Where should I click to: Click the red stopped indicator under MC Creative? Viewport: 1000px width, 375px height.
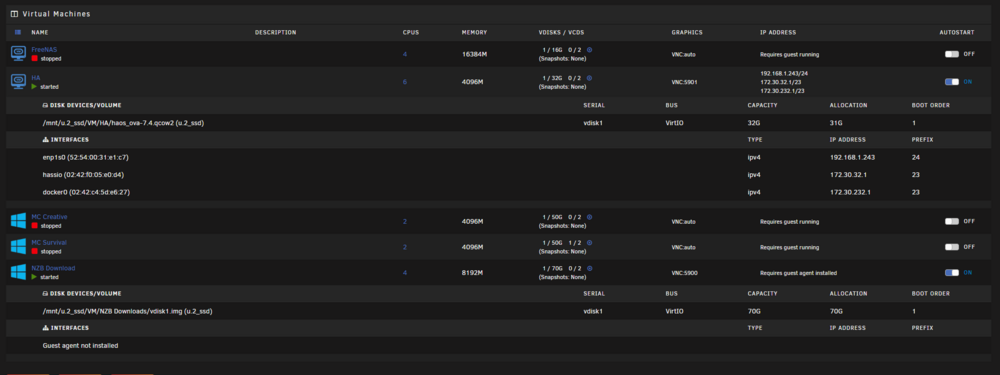coord(34,226)
